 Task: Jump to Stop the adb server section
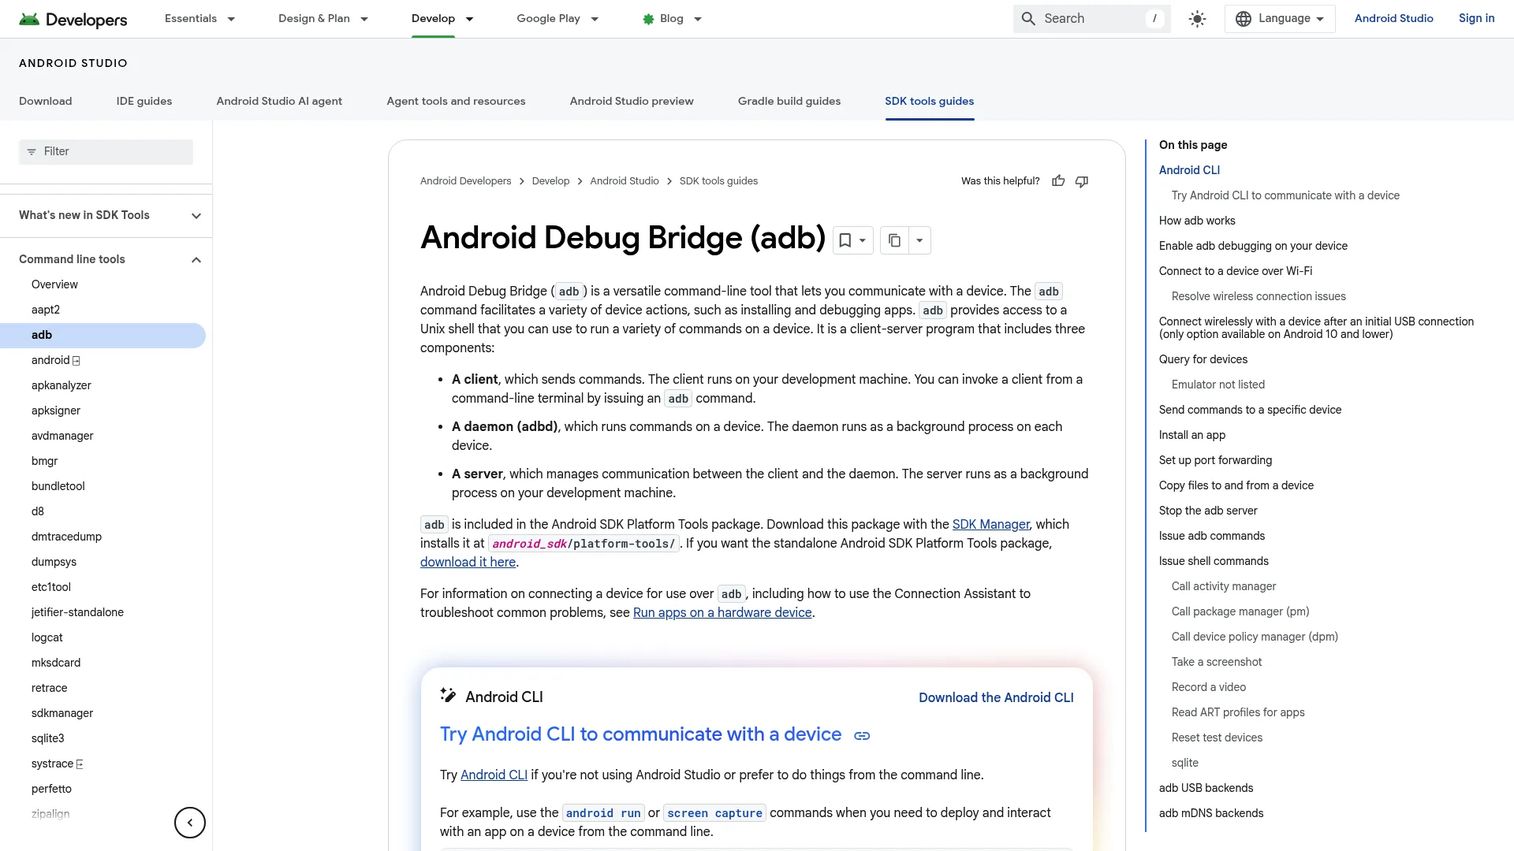coord(1208,511)
